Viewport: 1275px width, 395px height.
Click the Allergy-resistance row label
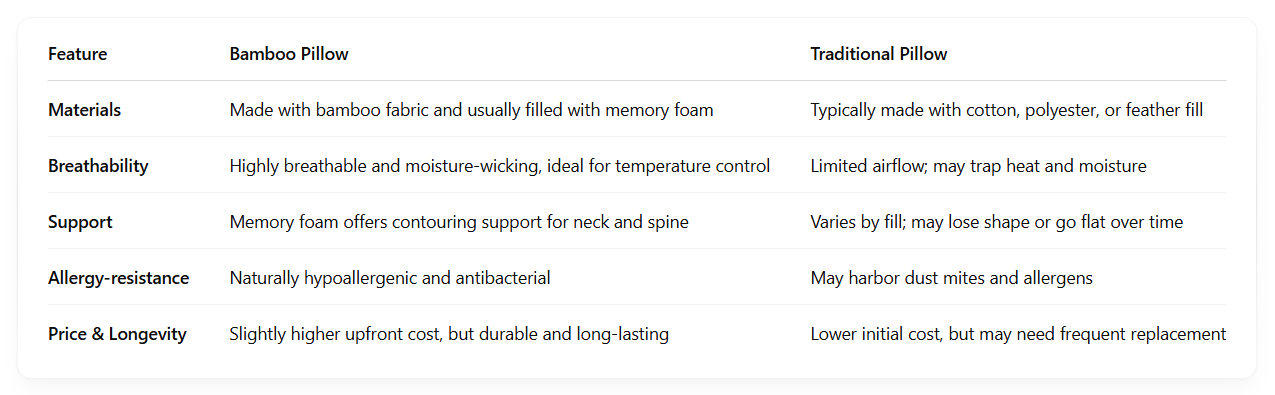118,278
